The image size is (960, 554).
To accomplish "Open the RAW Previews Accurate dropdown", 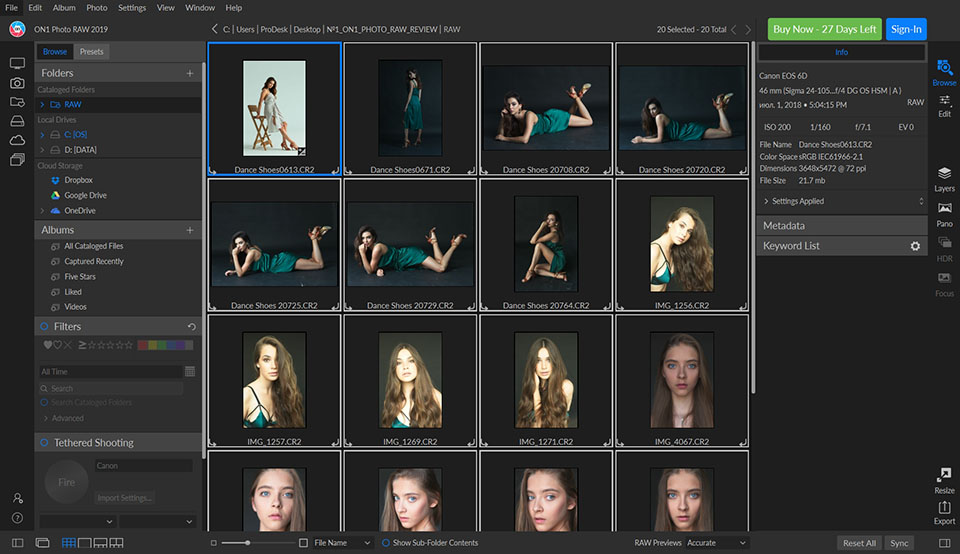I will (717, 542).
